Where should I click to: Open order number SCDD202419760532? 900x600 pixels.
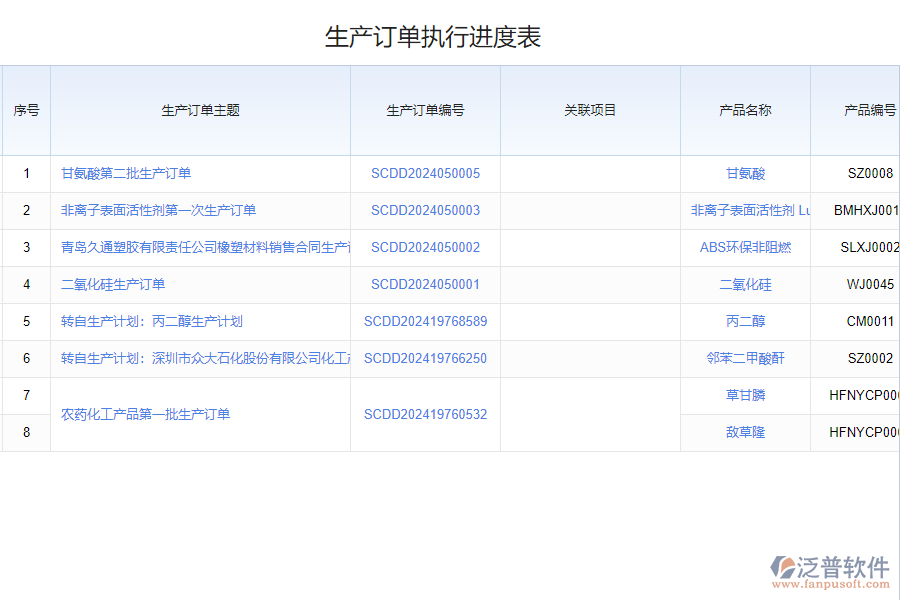[425, 414]
